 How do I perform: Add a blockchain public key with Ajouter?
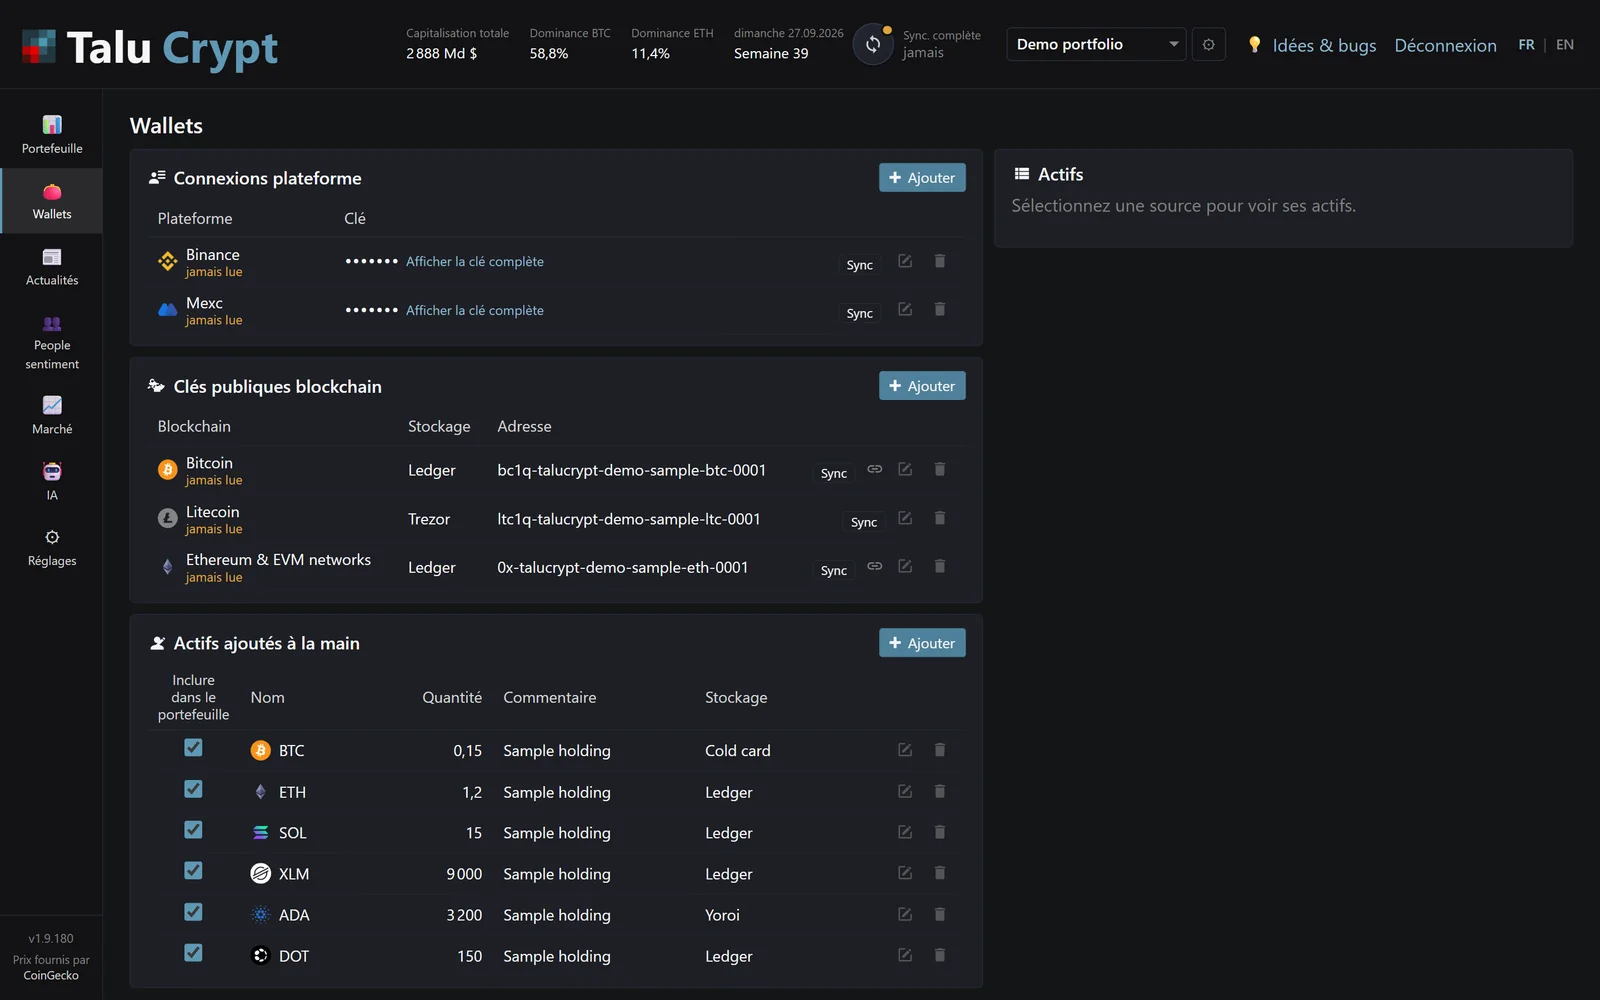922,385
